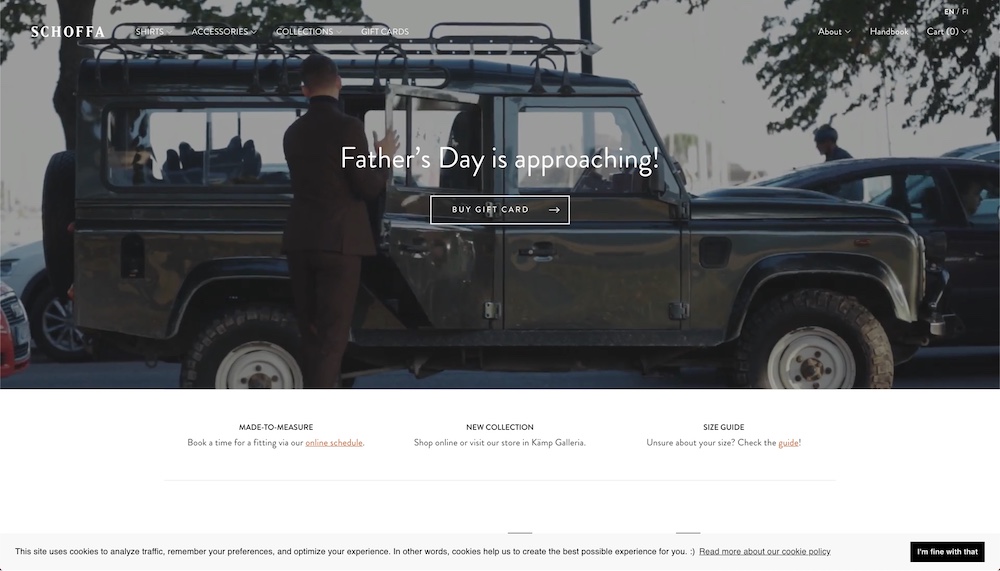This screenshot has width=1000, height=571.
Task: Read more about our cookie policy
Action: point(765,551)
